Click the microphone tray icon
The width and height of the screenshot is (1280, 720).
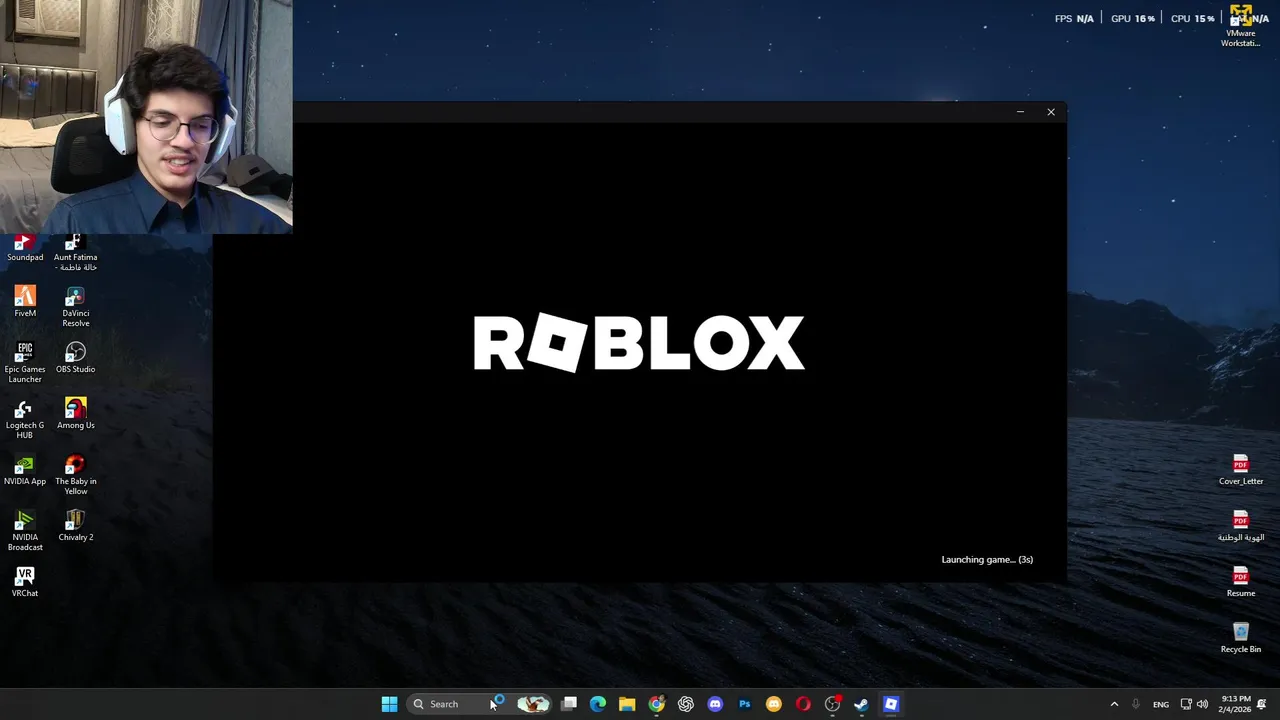coord(1135,704)
